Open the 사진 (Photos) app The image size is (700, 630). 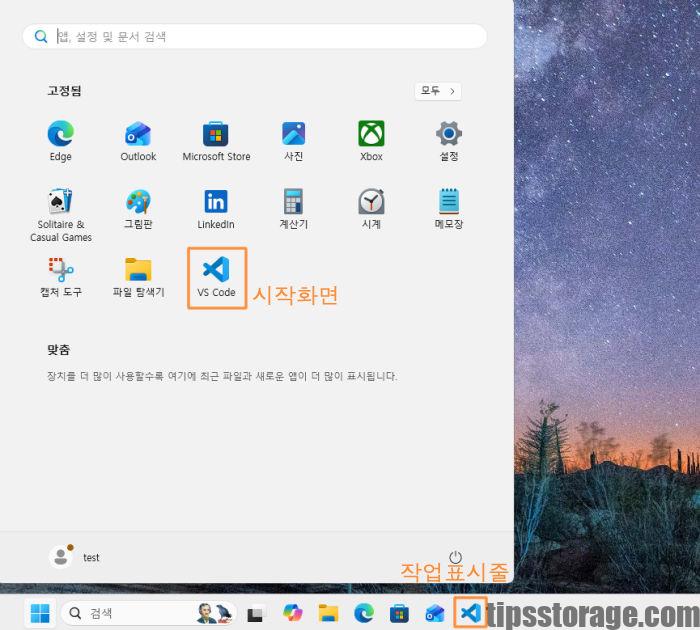[x=294, y=141]
